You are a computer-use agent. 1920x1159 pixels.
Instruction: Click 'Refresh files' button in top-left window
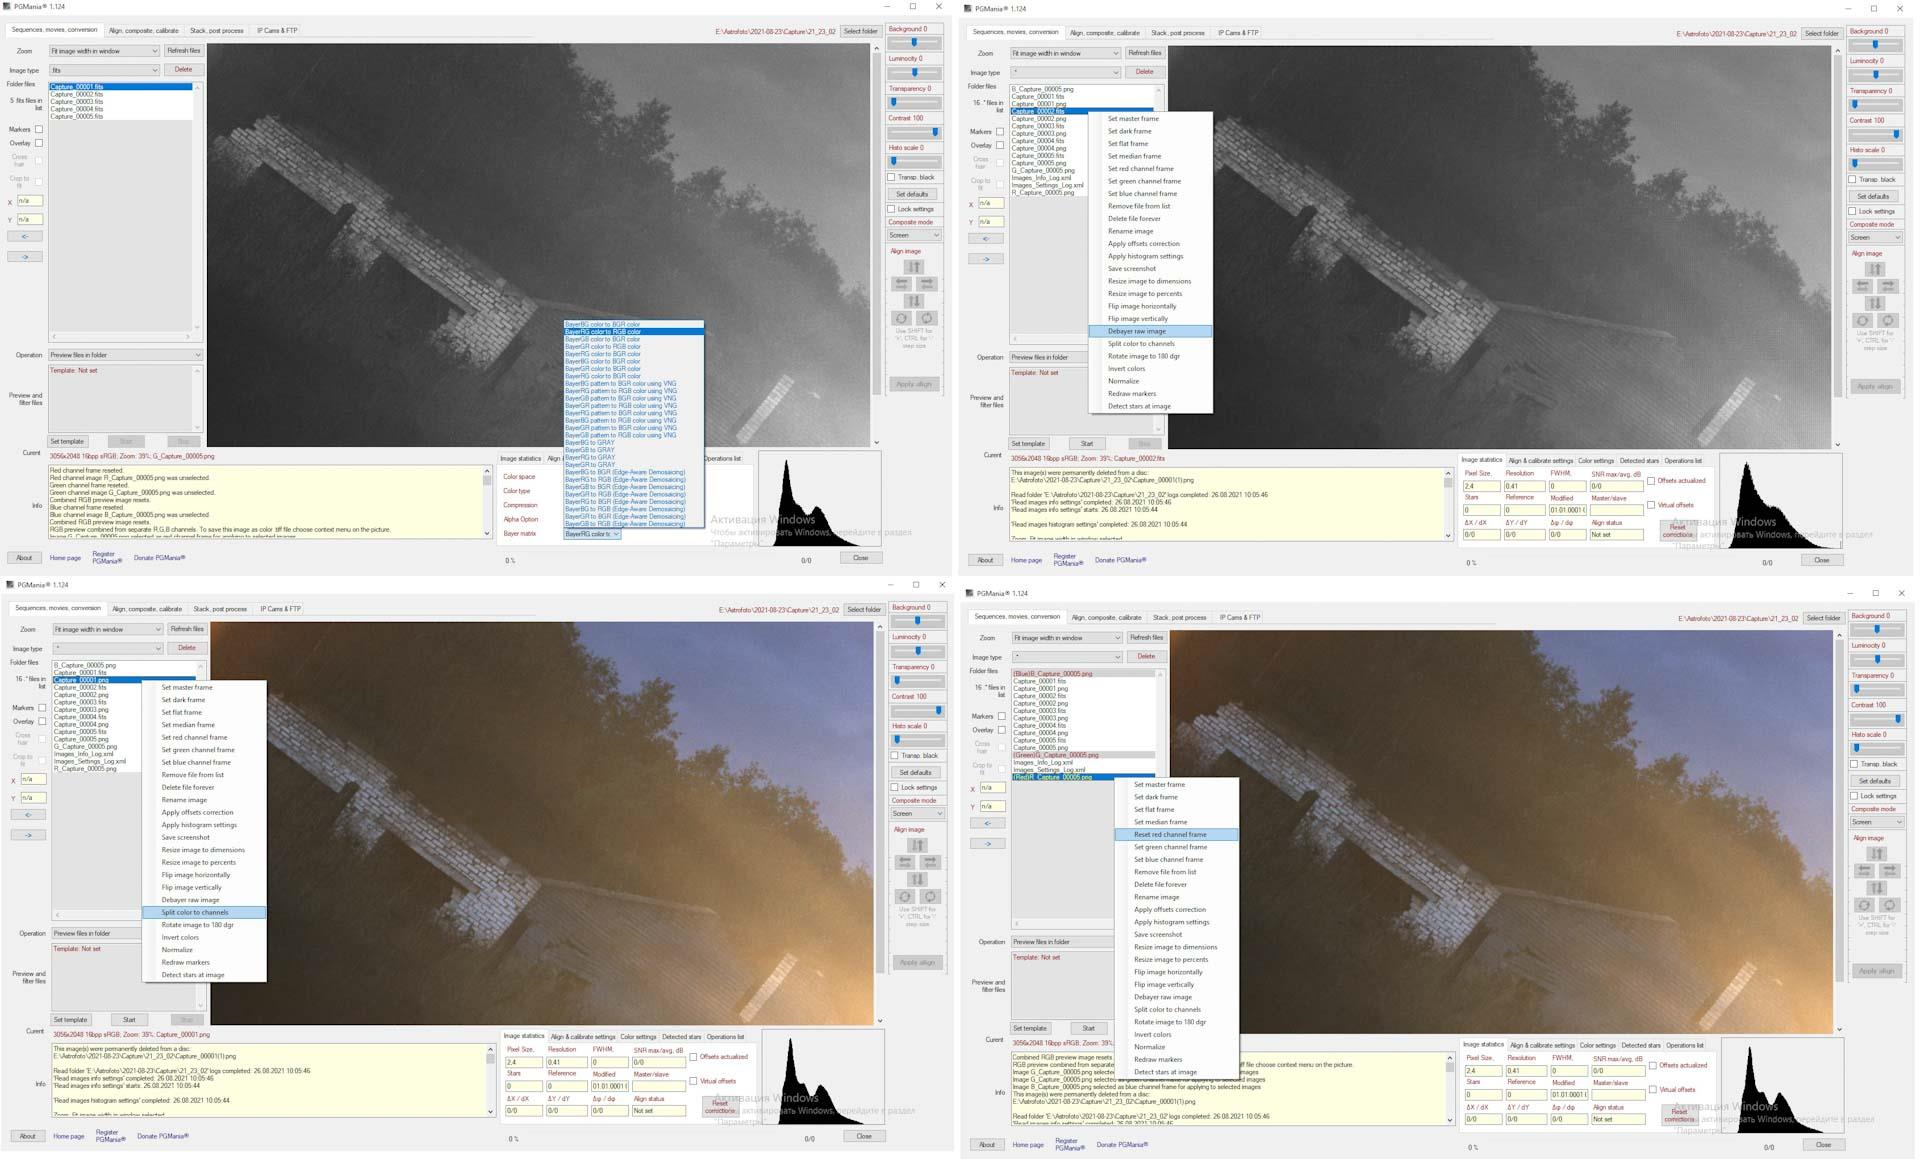pos(184,51)
